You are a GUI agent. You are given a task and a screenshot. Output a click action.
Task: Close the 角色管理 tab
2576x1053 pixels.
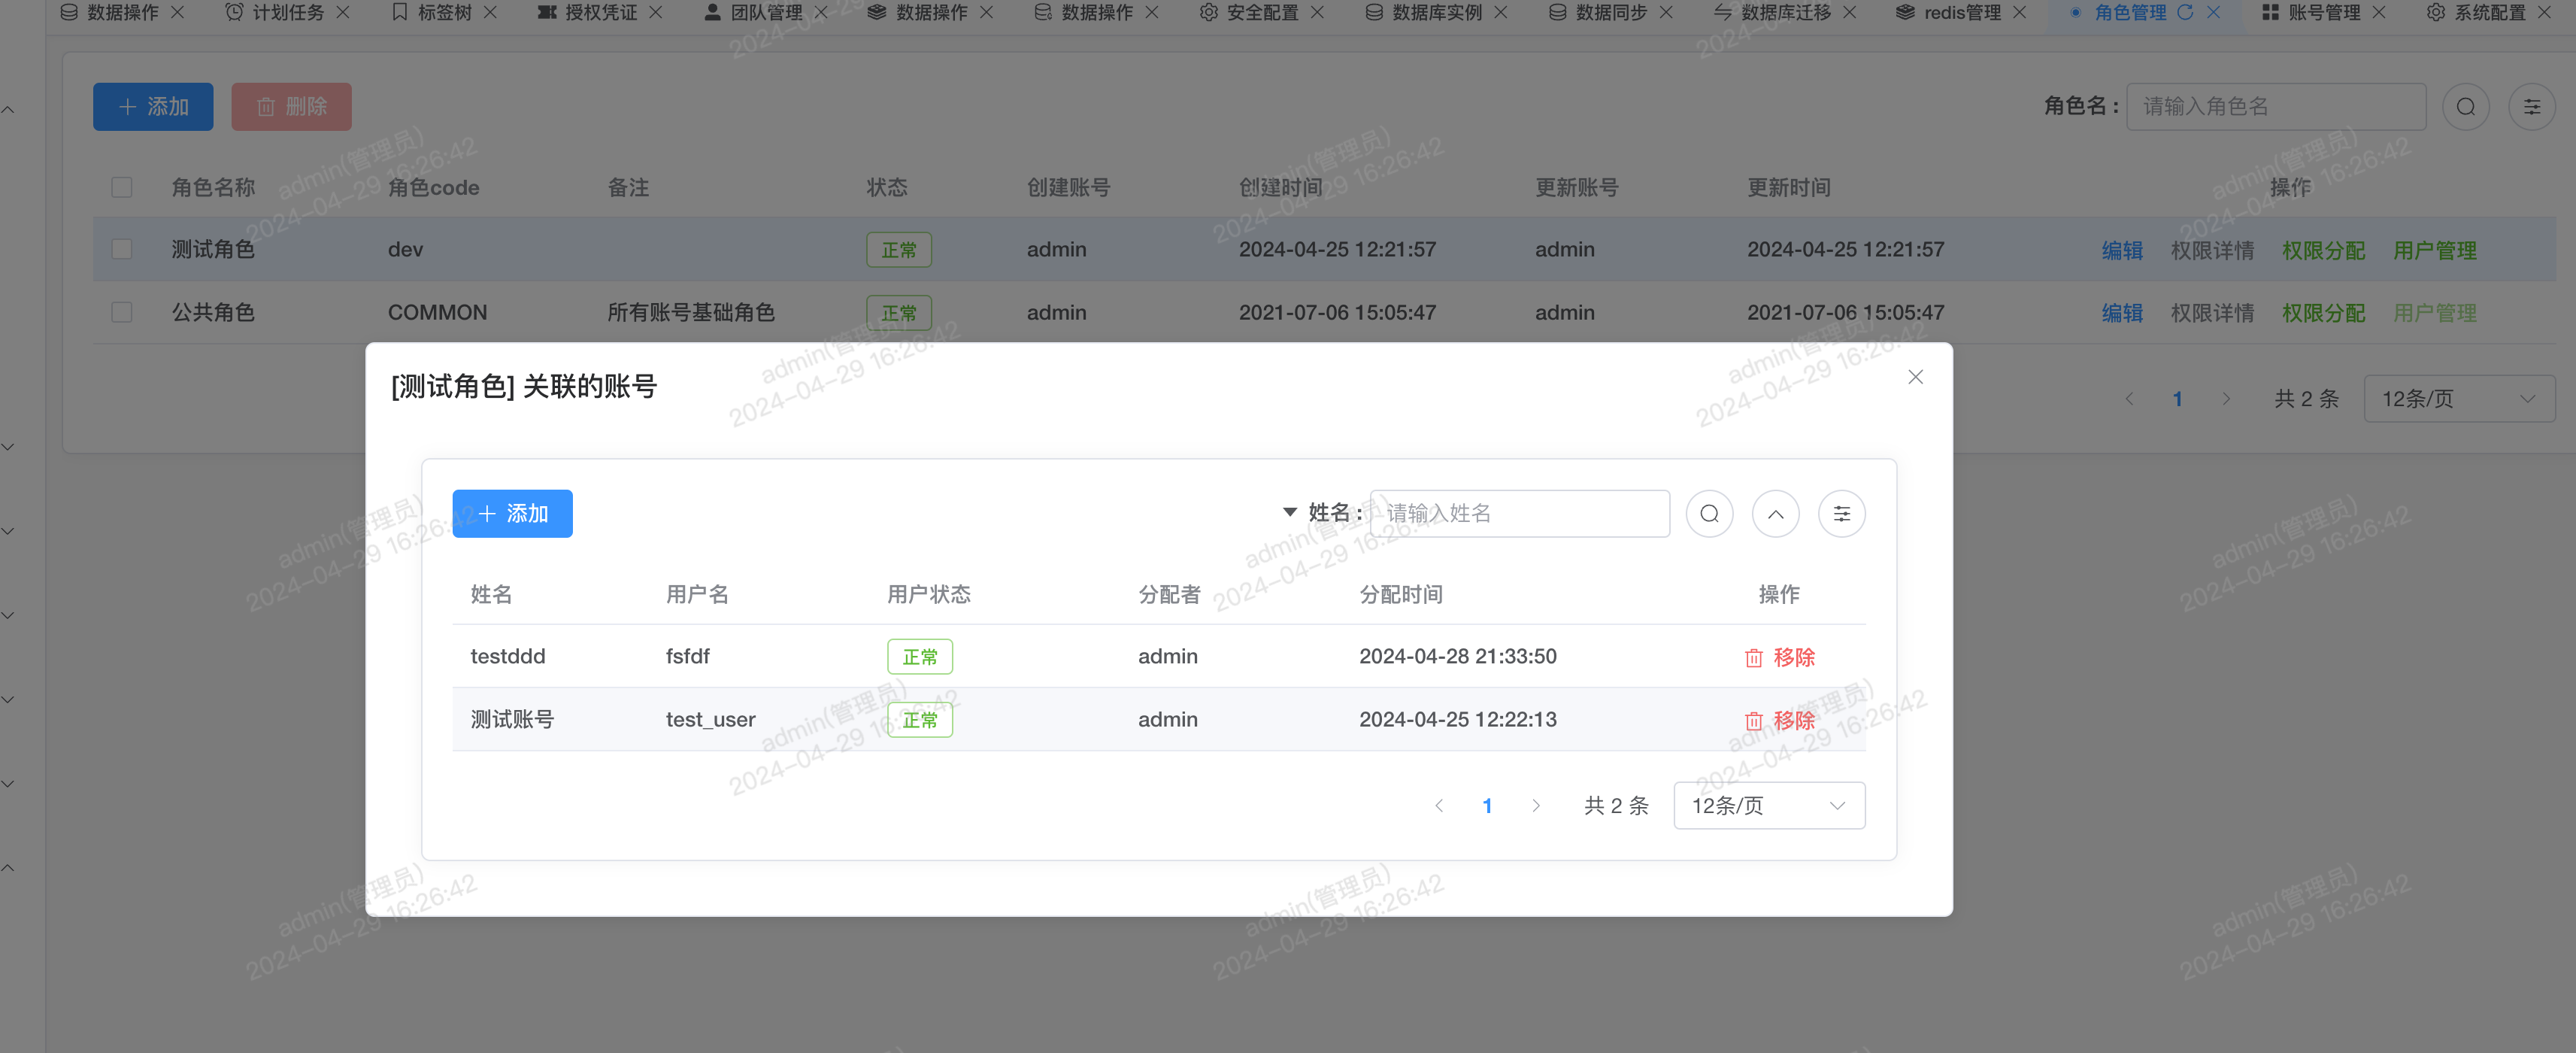(2213, 12)
